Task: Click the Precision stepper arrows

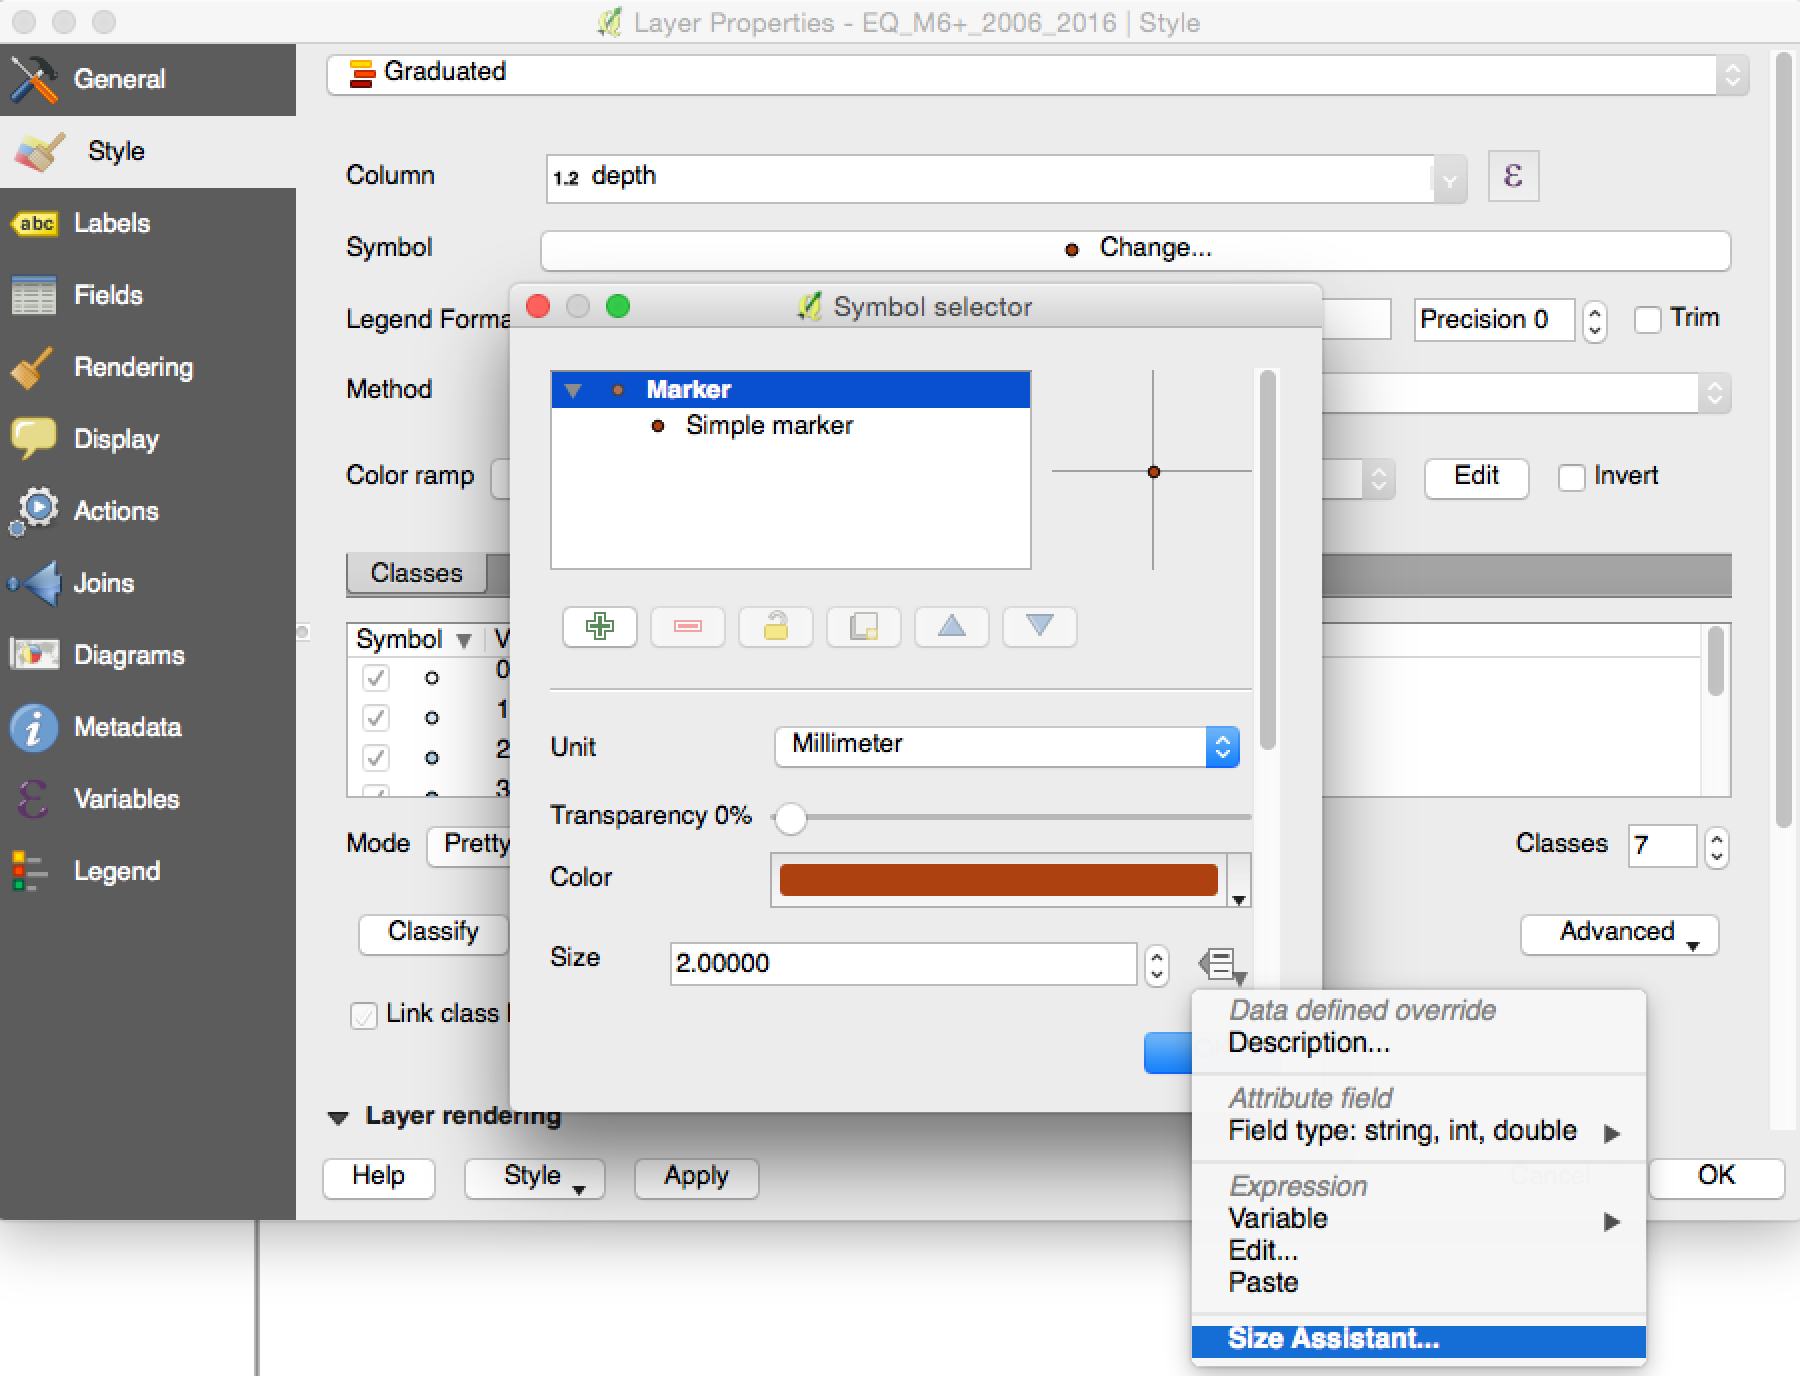Action: [x=1595, y=322]
